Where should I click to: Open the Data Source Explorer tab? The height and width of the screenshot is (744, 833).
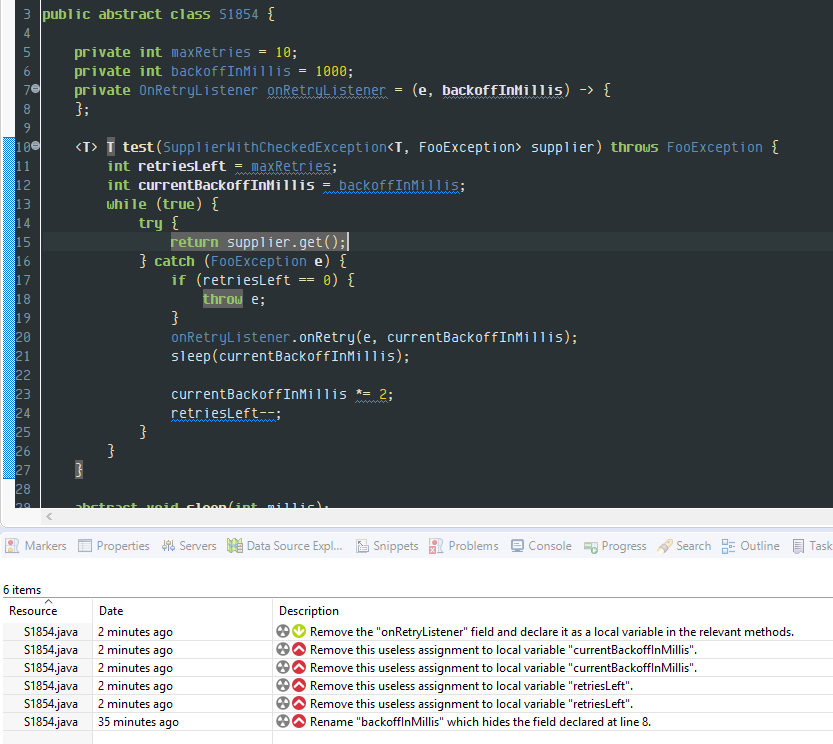point(285,546)
